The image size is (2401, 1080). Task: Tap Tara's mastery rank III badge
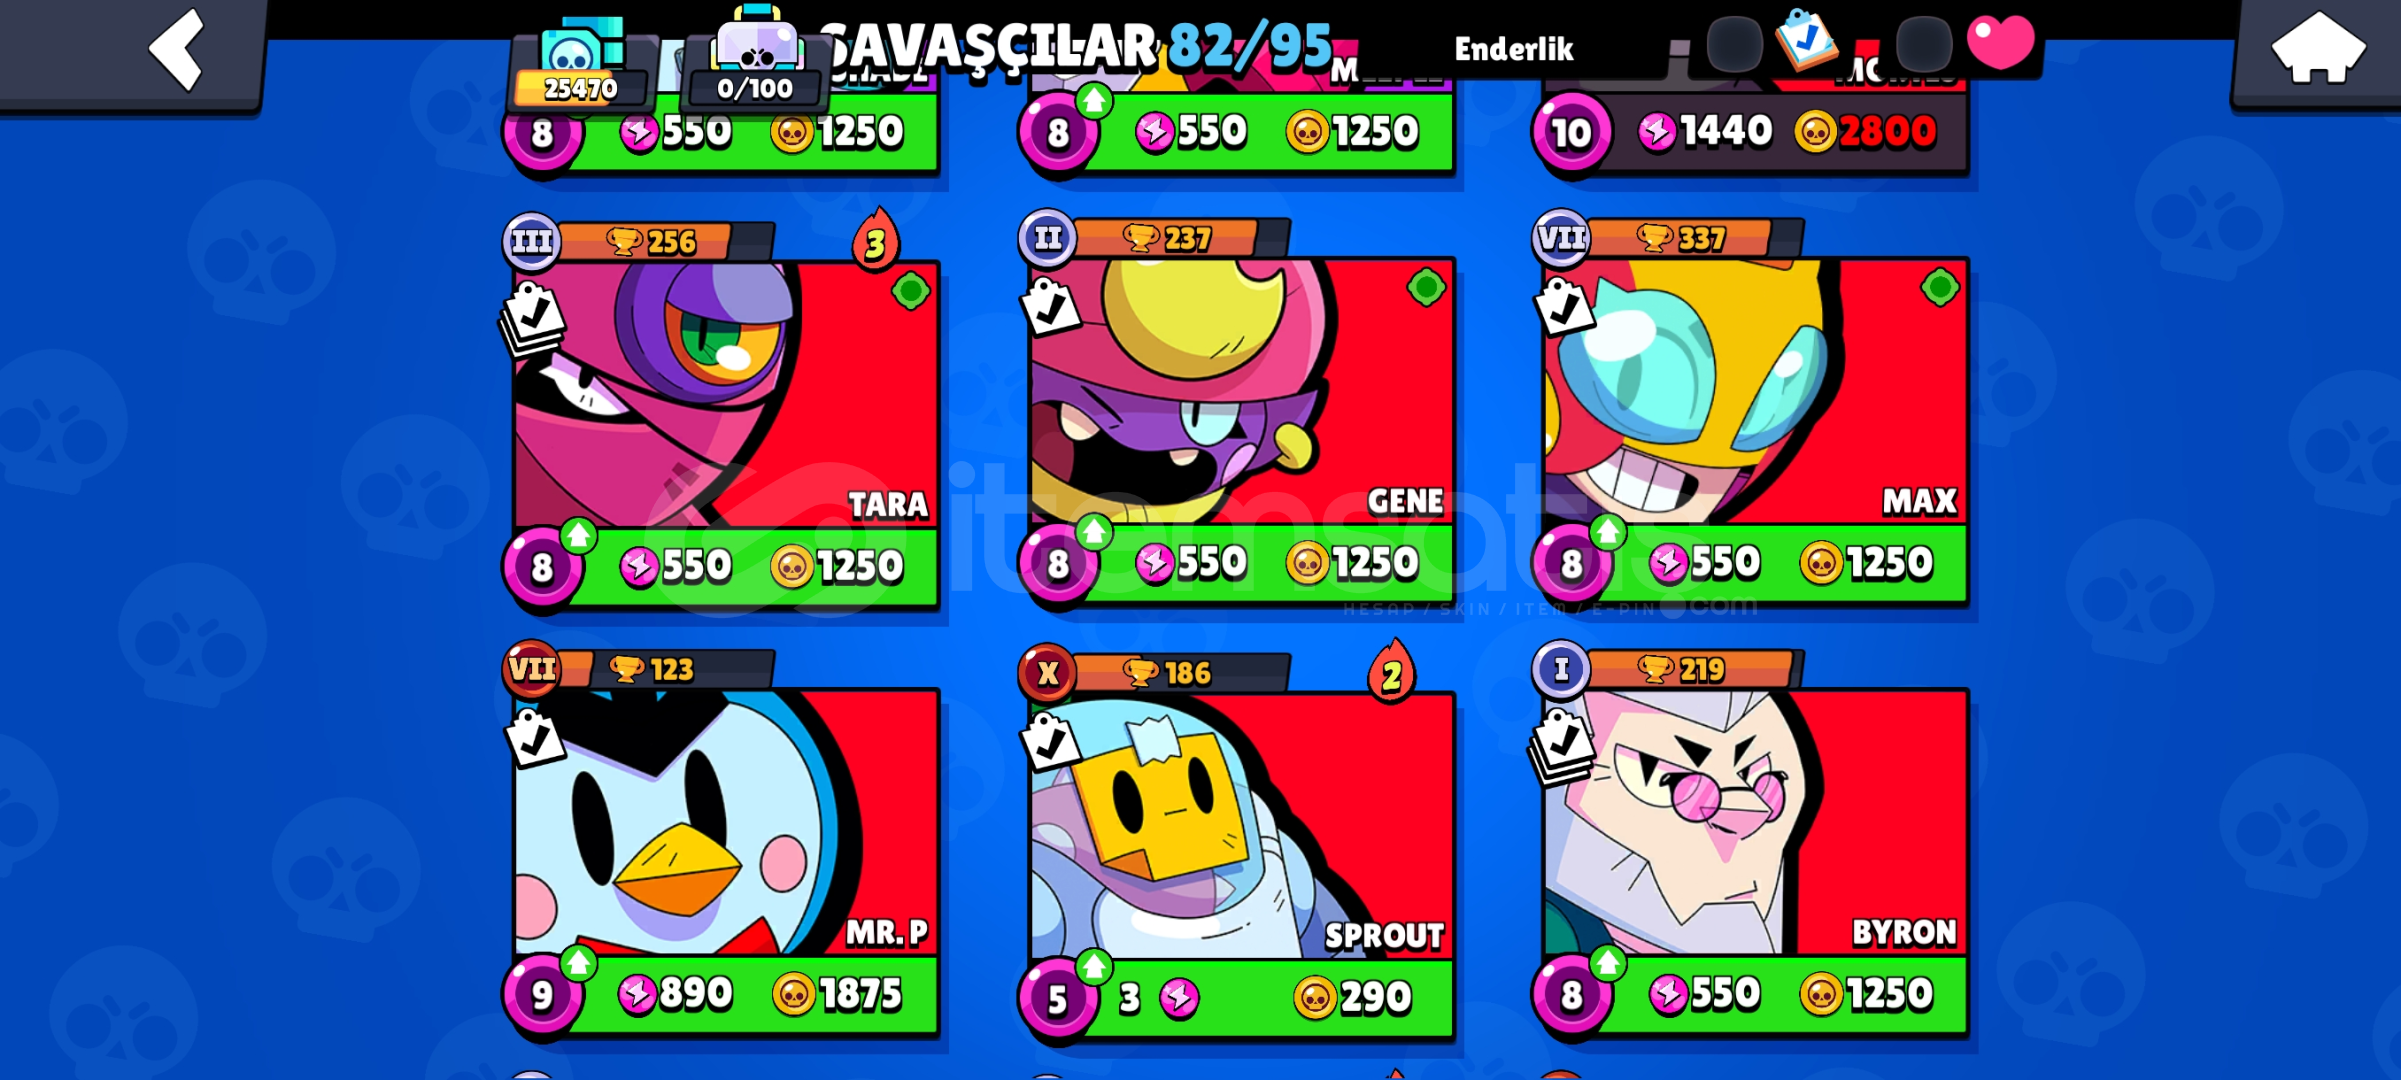pyautogui.click(x=532, y=242)
